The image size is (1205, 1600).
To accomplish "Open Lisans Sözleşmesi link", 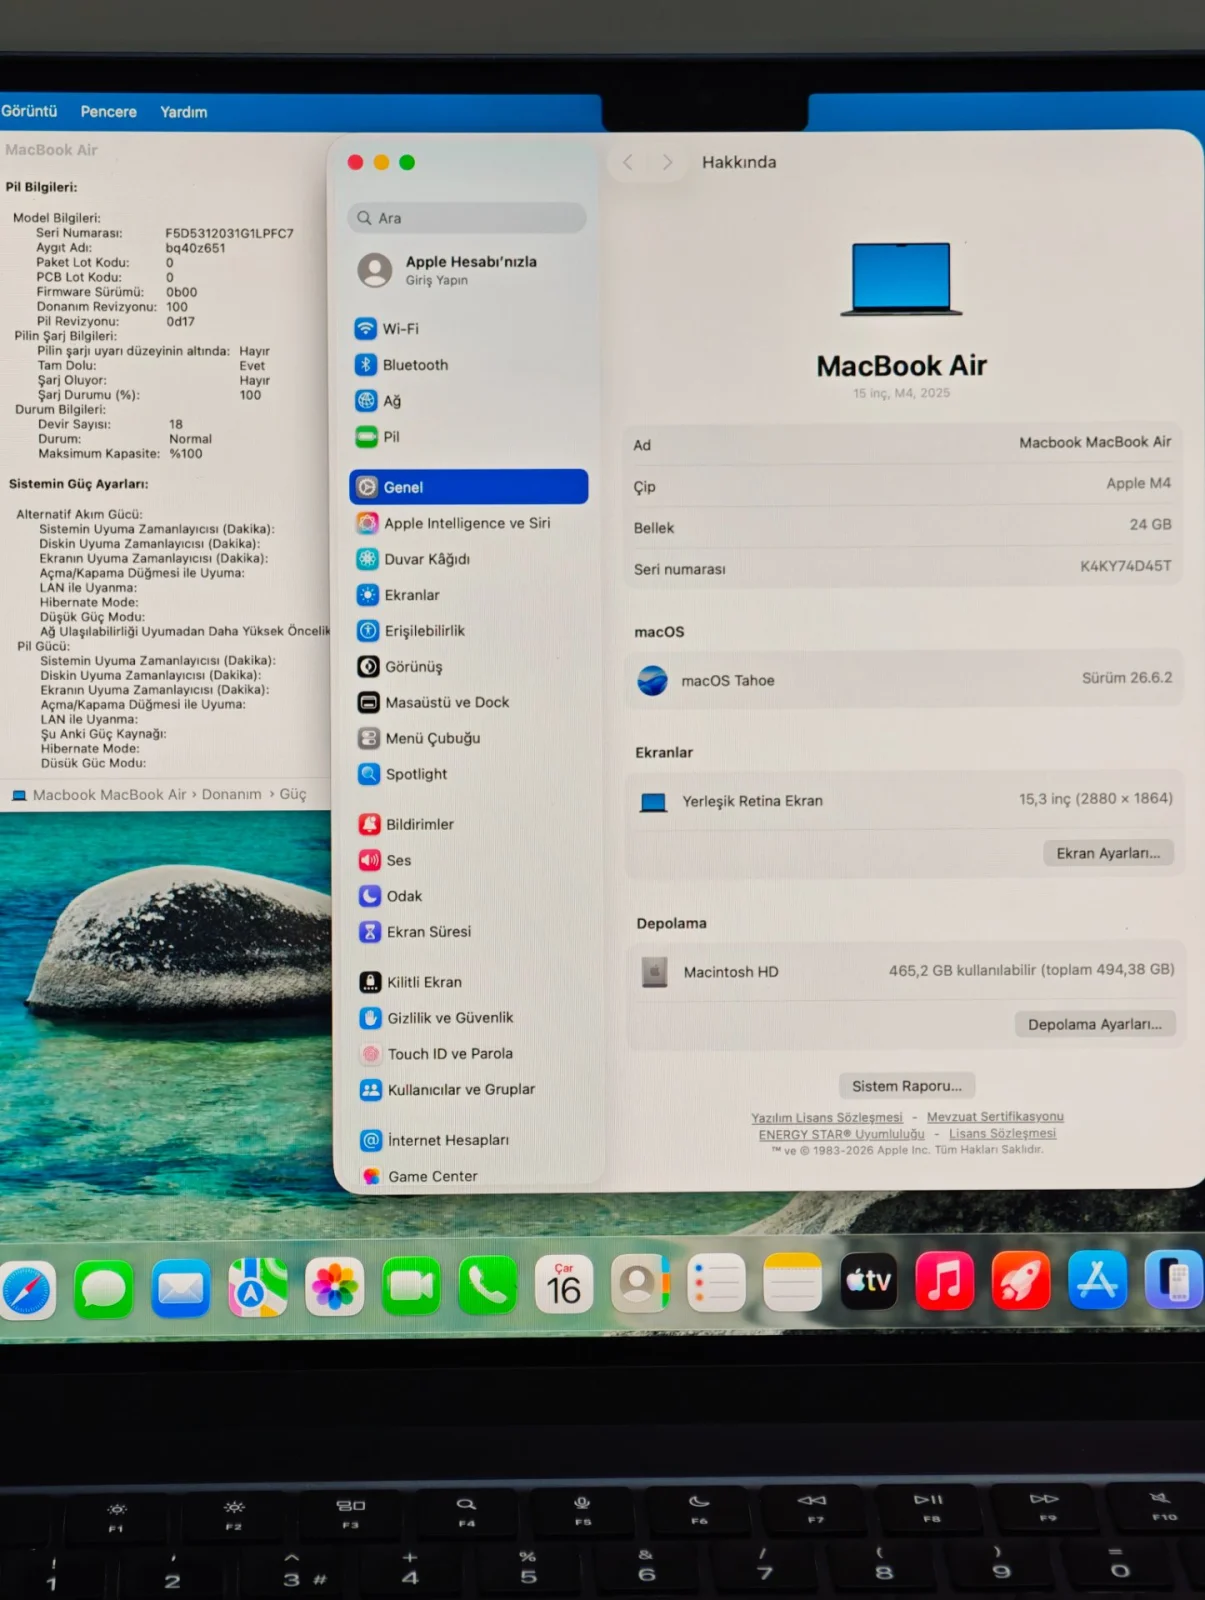I will tap(1002, 1133).
